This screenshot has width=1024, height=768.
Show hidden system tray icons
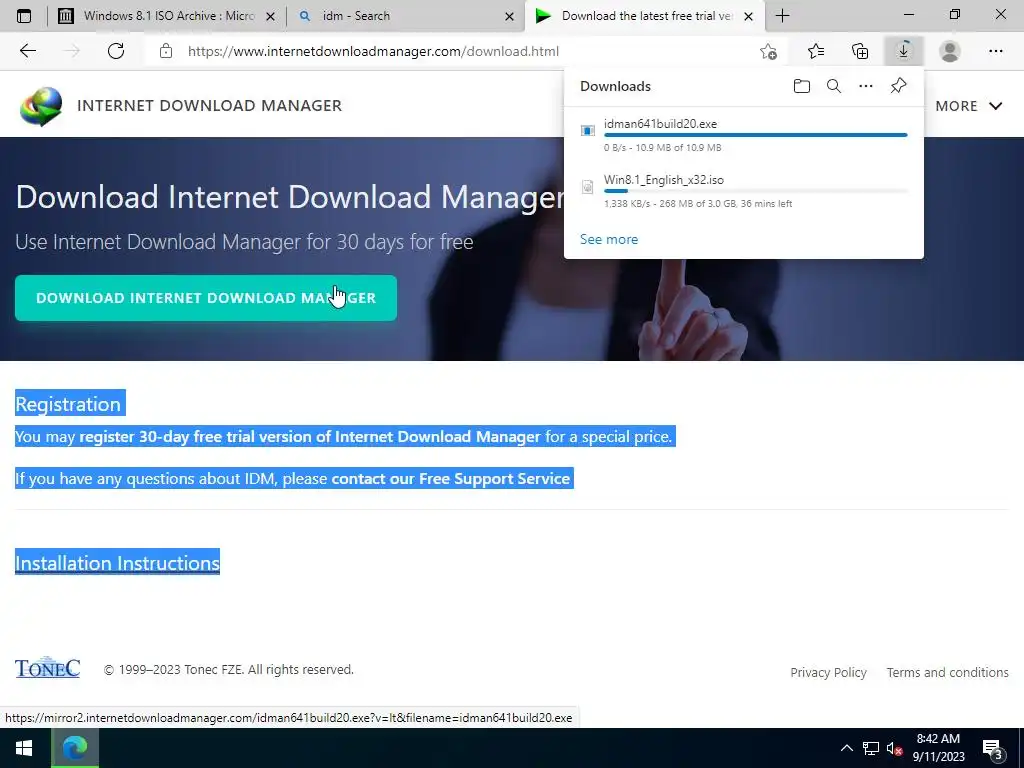pos(846,748)
